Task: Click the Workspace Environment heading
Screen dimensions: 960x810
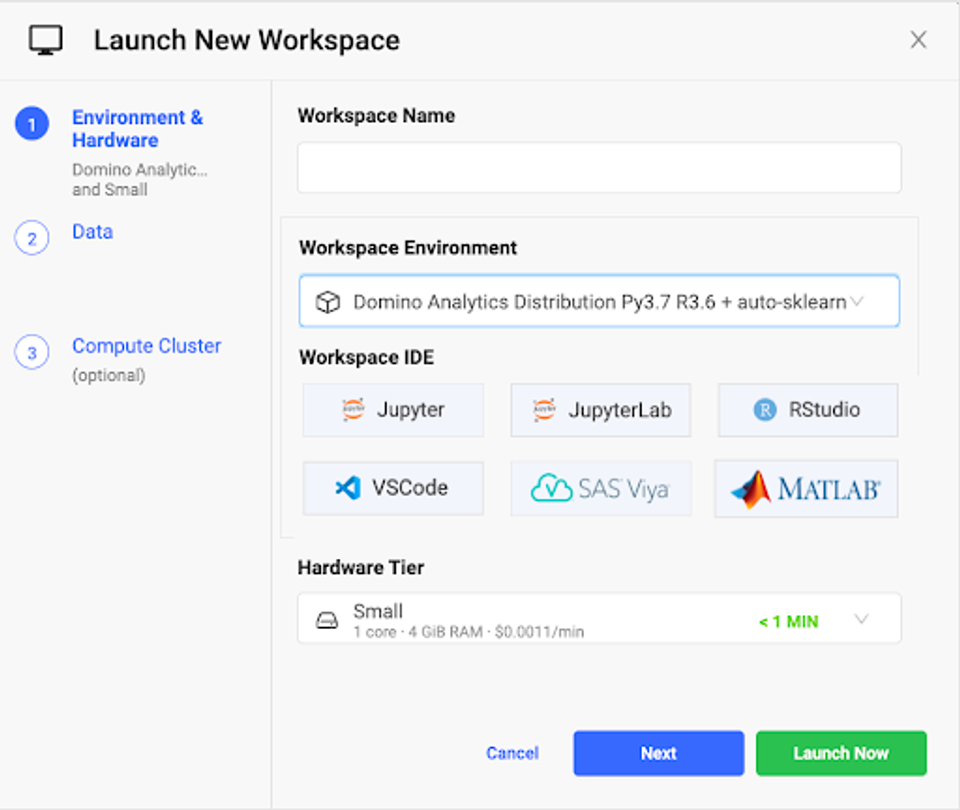Action: click(x=408, y=248)
